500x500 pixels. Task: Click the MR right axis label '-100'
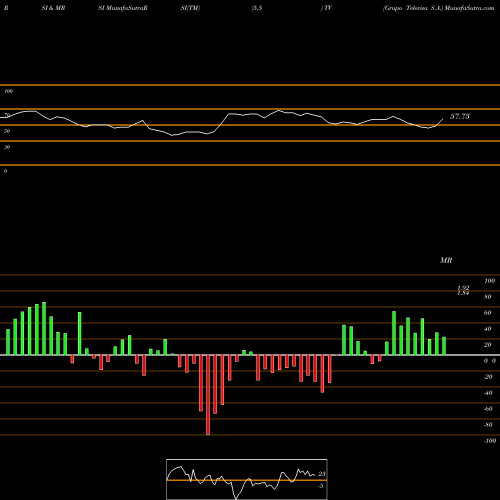click(x=490, y=441)
